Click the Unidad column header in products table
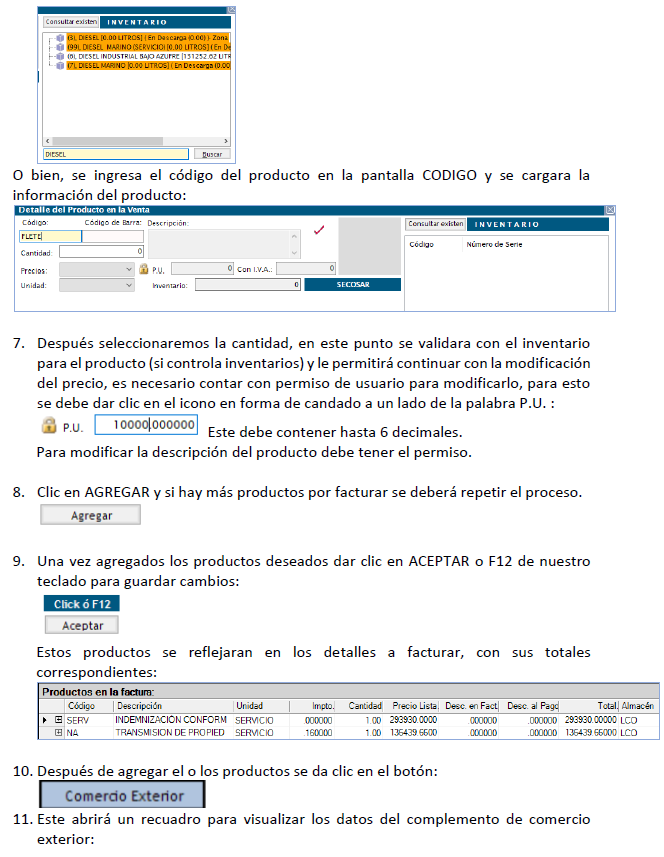Screen dimensions: 664x857 pyautogui.click(x=262, y=706)
